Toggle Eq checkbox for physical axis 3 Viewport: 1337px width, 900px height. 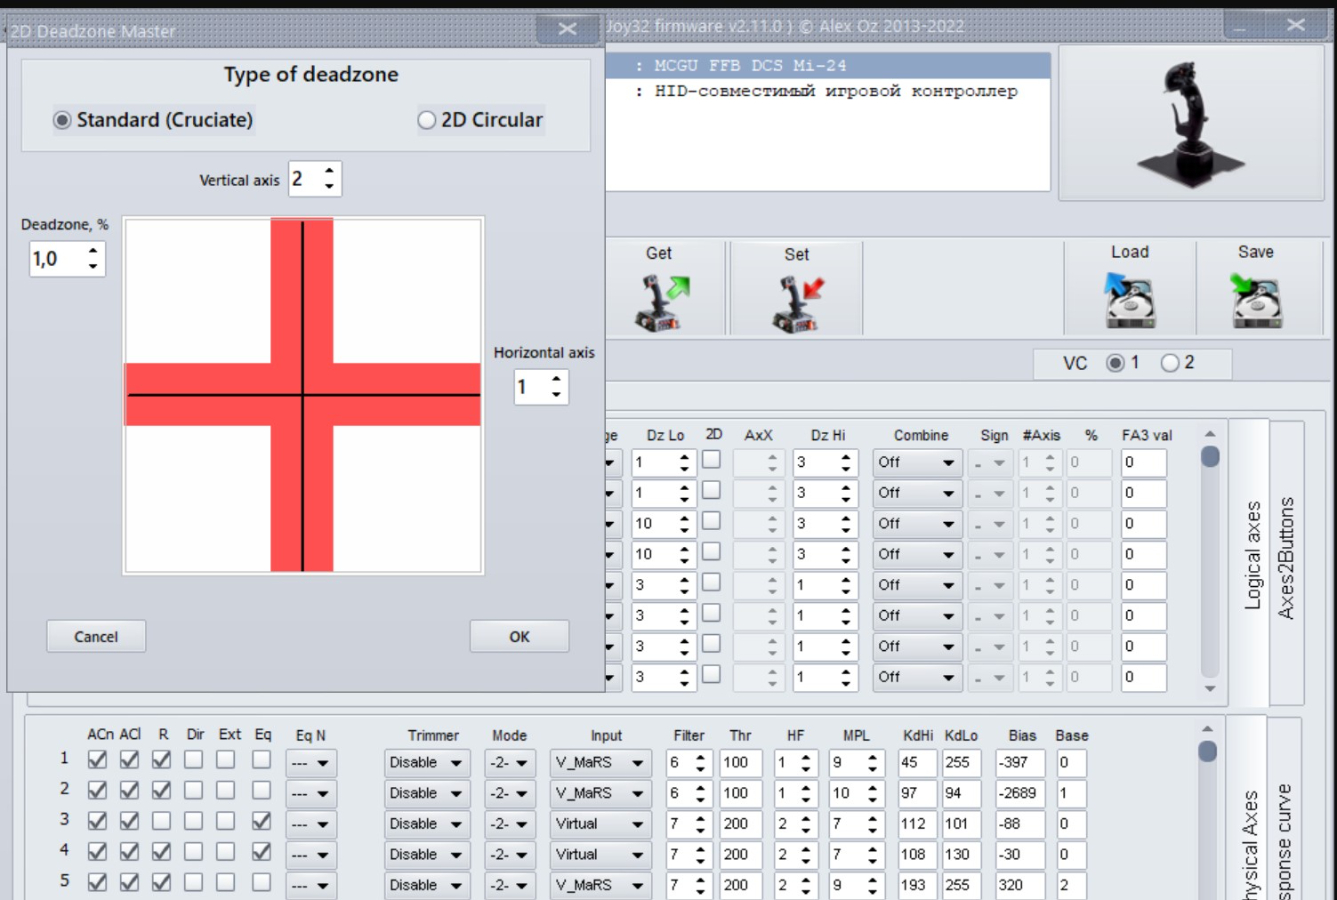pos(261,822)
